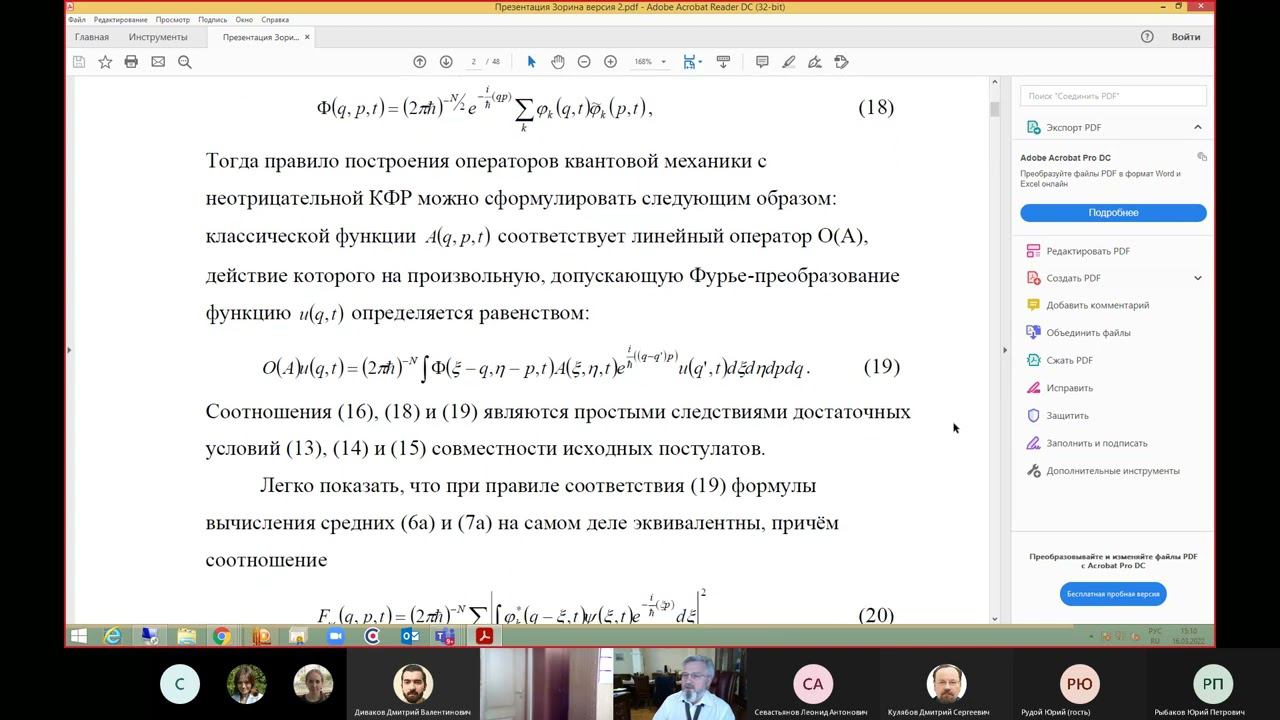
Task: Click the Войти sign-in button
Action: click(x=1186, y=37)
